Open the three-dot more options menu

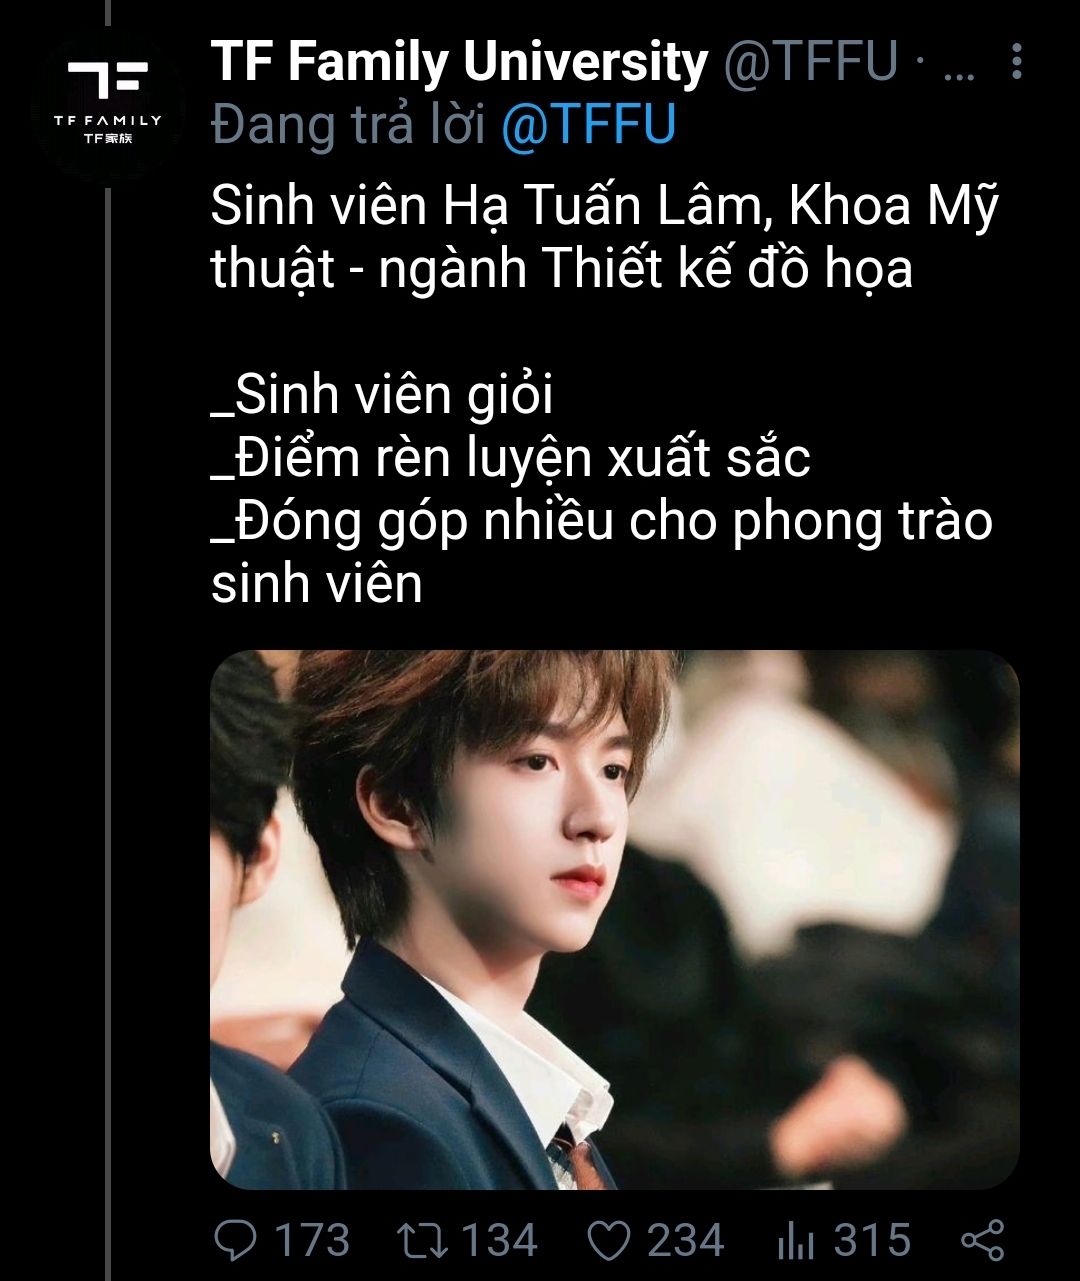click(1016, 62)
